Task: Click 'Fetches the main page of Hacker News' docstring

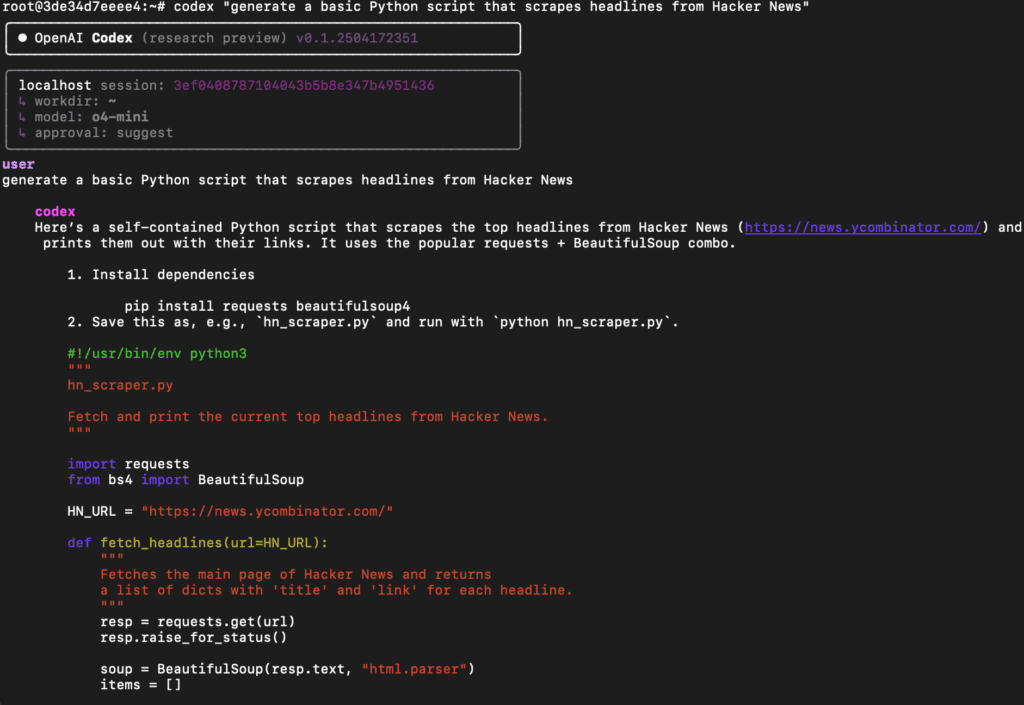Action: pos(296,574)
